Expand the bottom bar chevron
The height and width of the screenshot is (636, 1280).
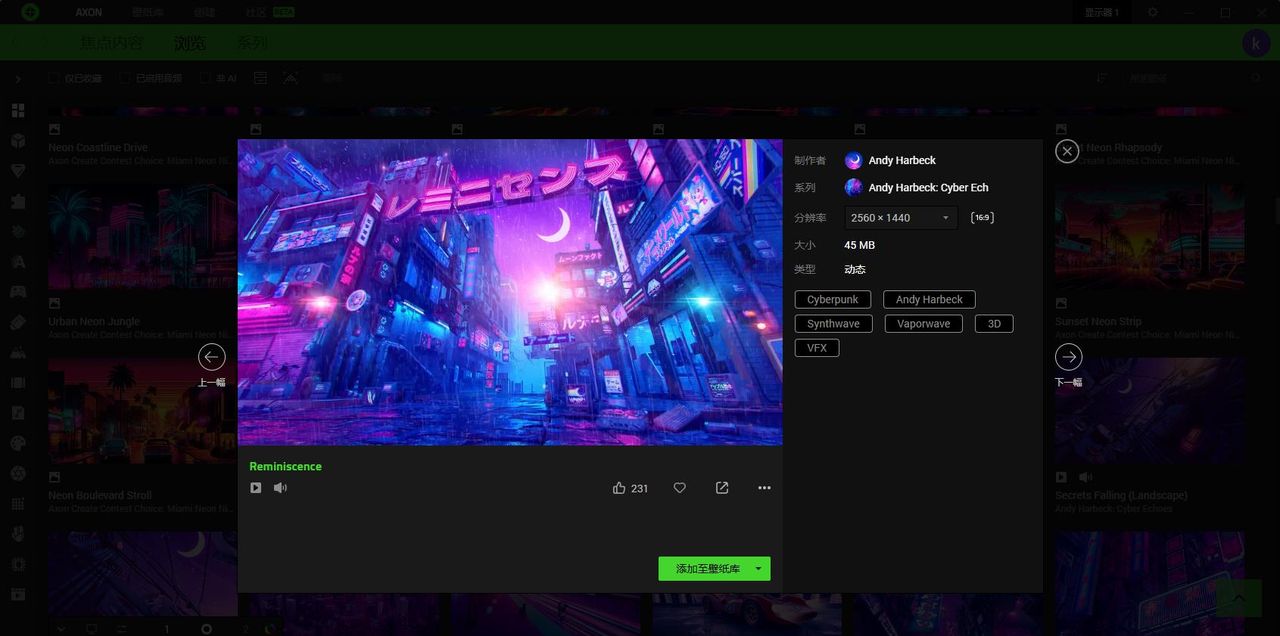[62, 629]
